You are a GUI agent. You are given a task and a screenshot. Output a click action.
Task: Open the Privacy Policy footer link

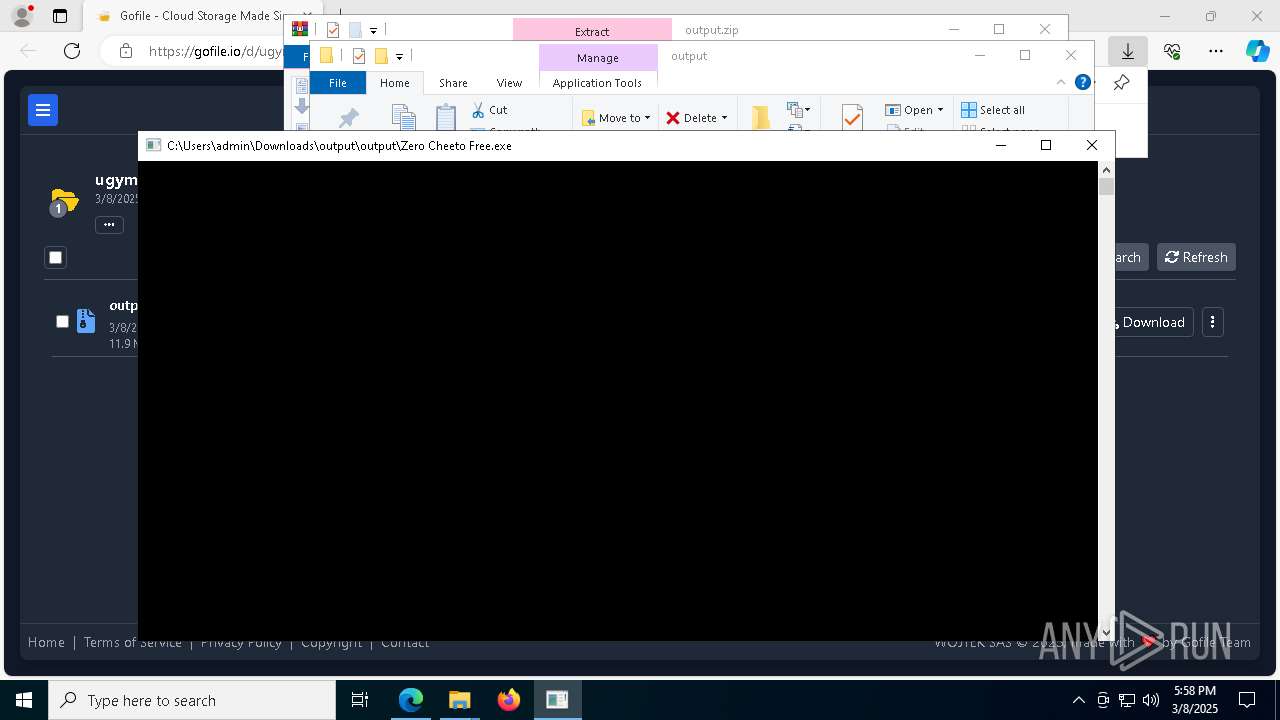241,642
